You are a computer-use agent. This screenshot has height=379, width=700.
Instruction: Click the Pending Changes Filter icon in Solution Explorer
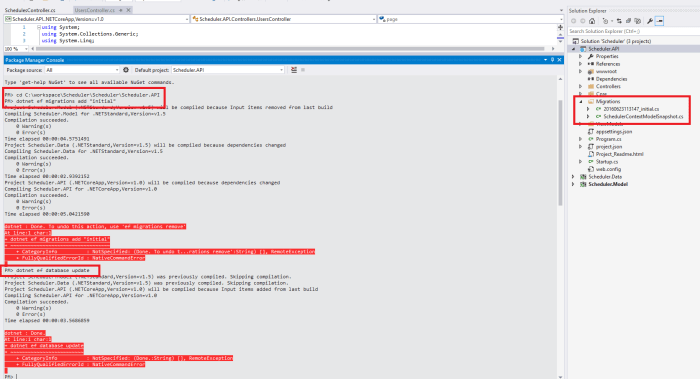[605, 21]
